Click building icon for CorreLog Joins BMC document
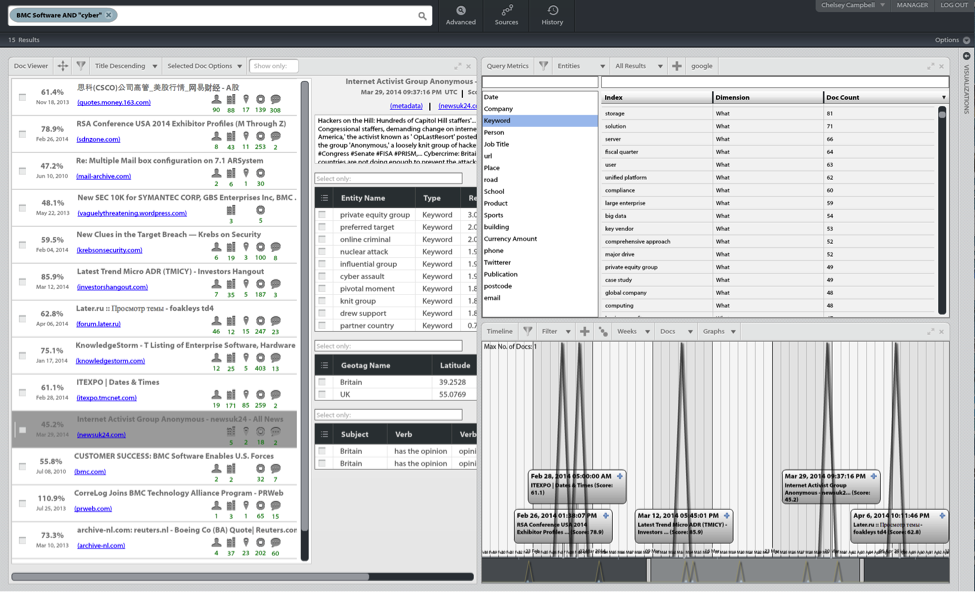Image resolution: width=975 pixels, height=592 pixels. [231, 505]
